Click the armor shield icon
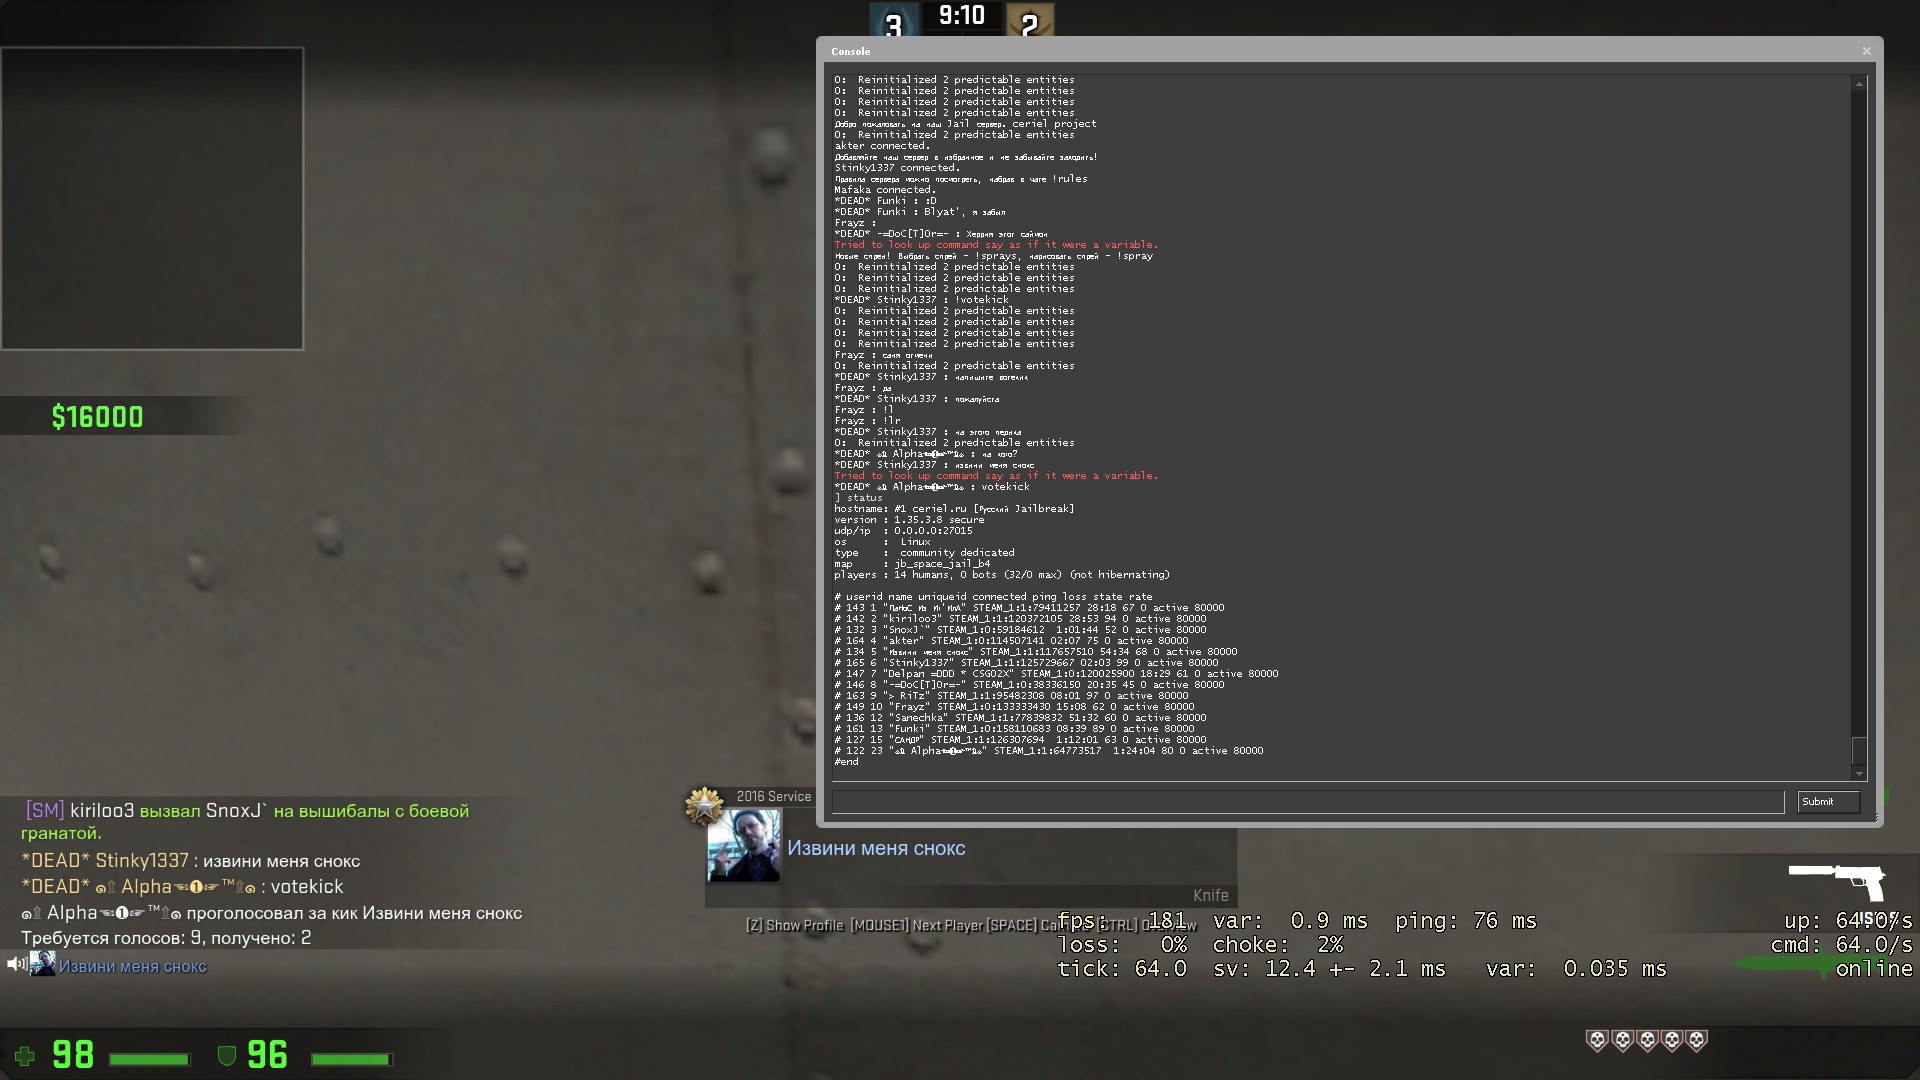 coord(227,1056)
